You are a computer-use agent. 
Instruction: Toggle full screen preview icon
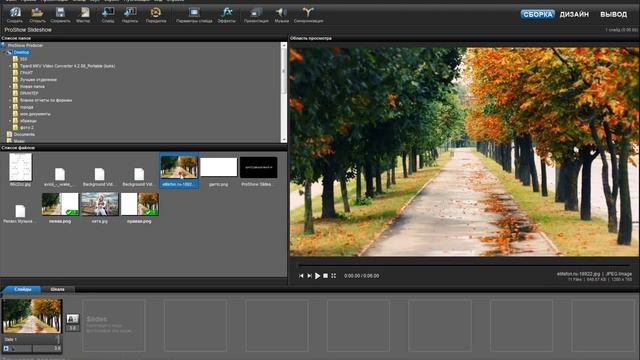[333, 276]
